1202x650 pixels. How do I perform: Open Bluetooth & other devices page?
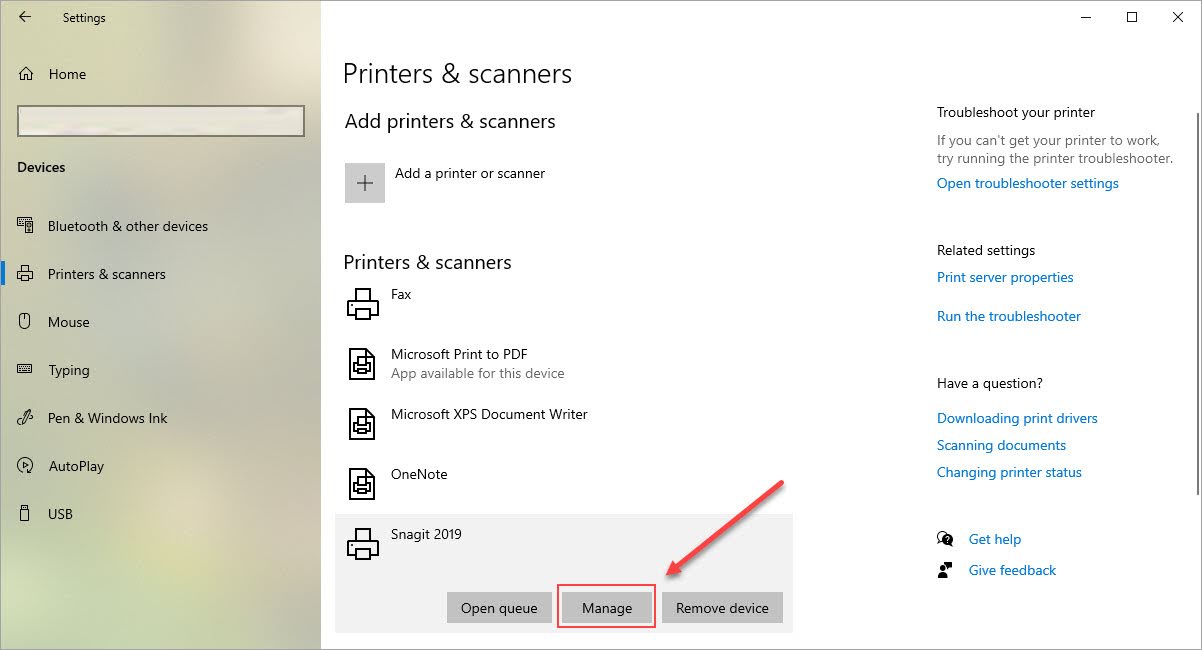pyautogui.click(x=127, y=226)
